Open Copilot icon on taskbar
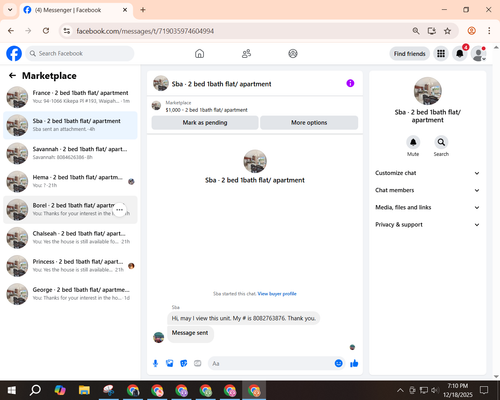The image size is (500, 400). click(x=60, y=390)
